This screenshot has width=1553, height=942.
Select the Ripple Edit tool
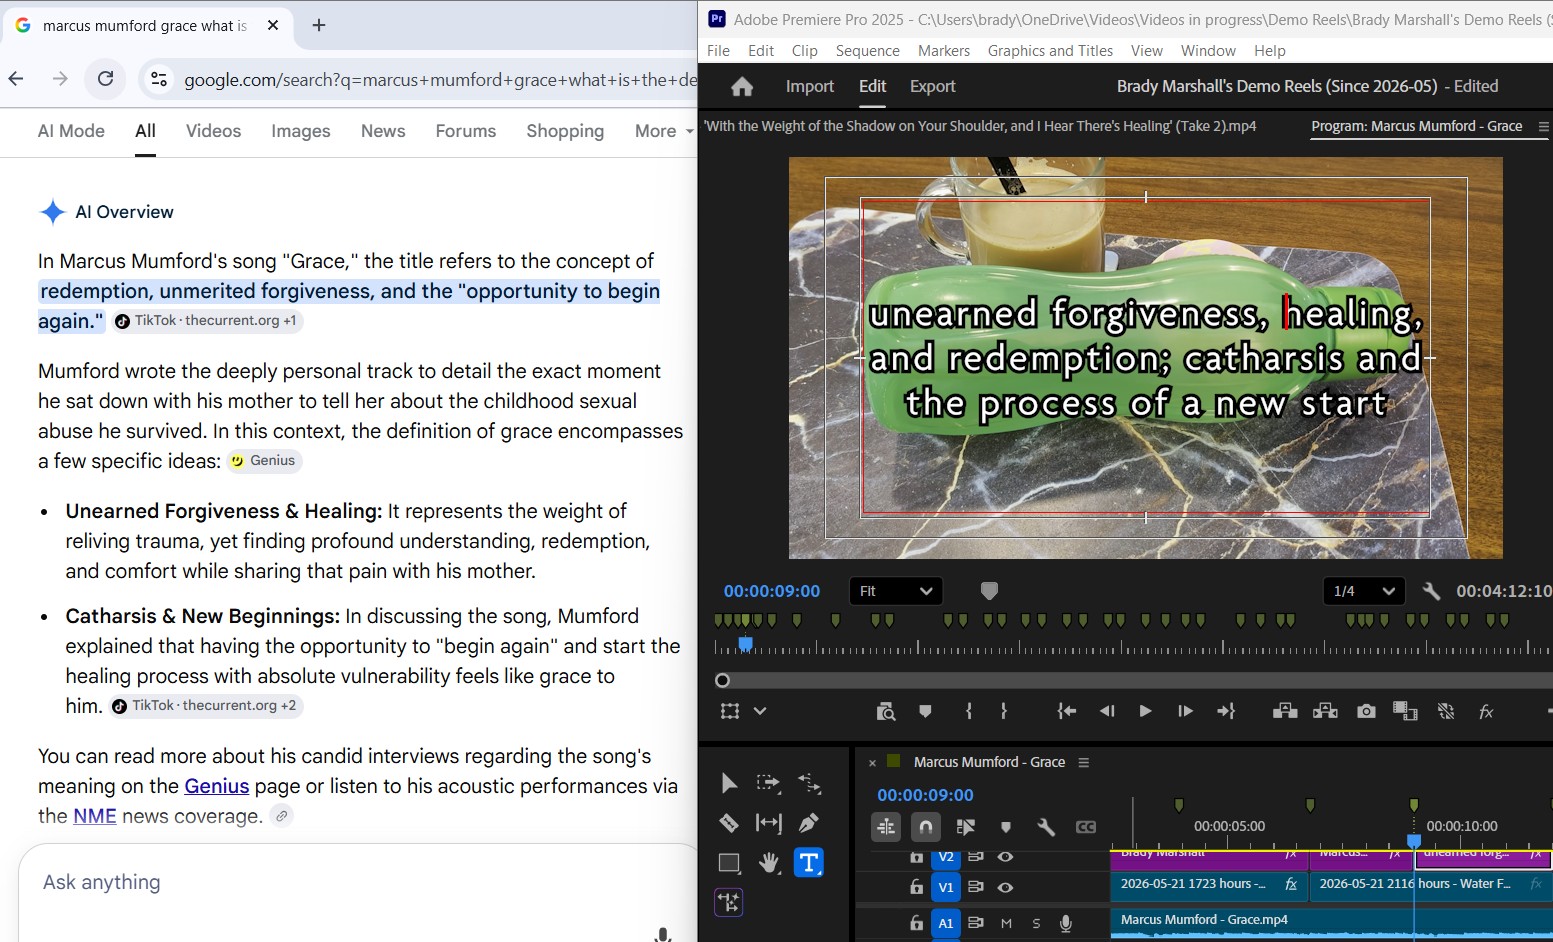pyautogui.click(x=809, y=783)
